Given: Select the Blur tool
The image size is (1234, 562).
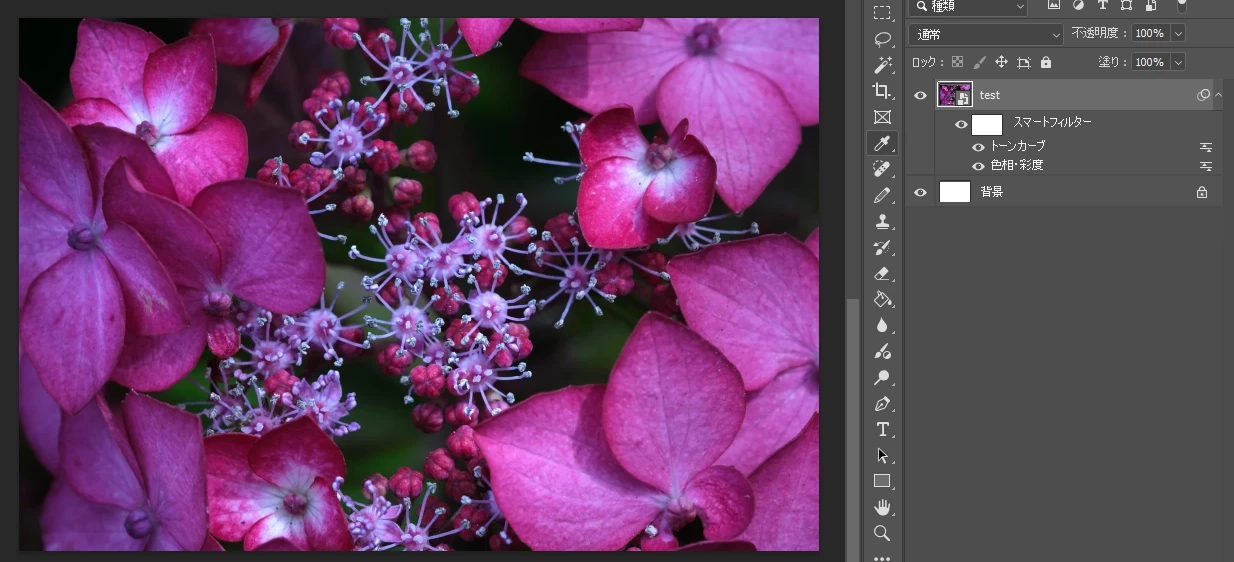Looking at the screenshot, I should click(882, 325).
